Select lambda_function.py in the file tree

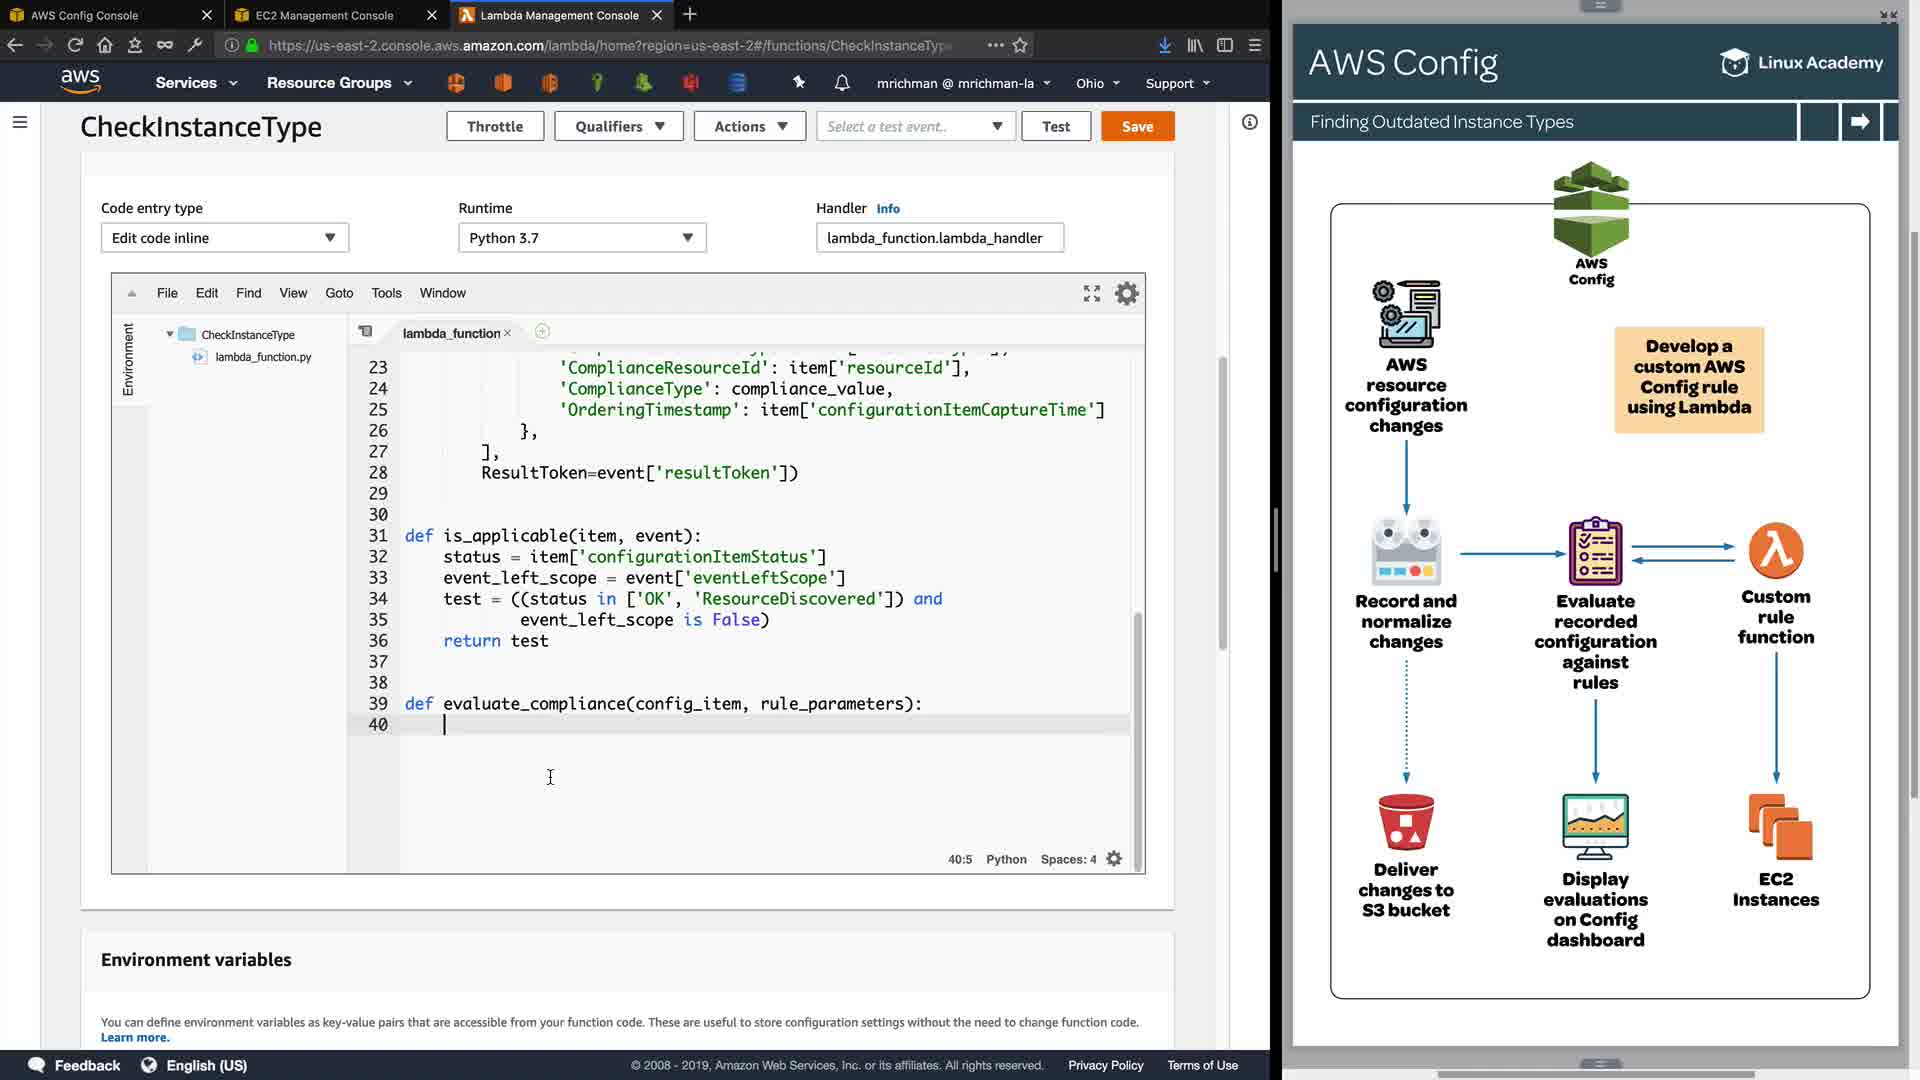263,357
